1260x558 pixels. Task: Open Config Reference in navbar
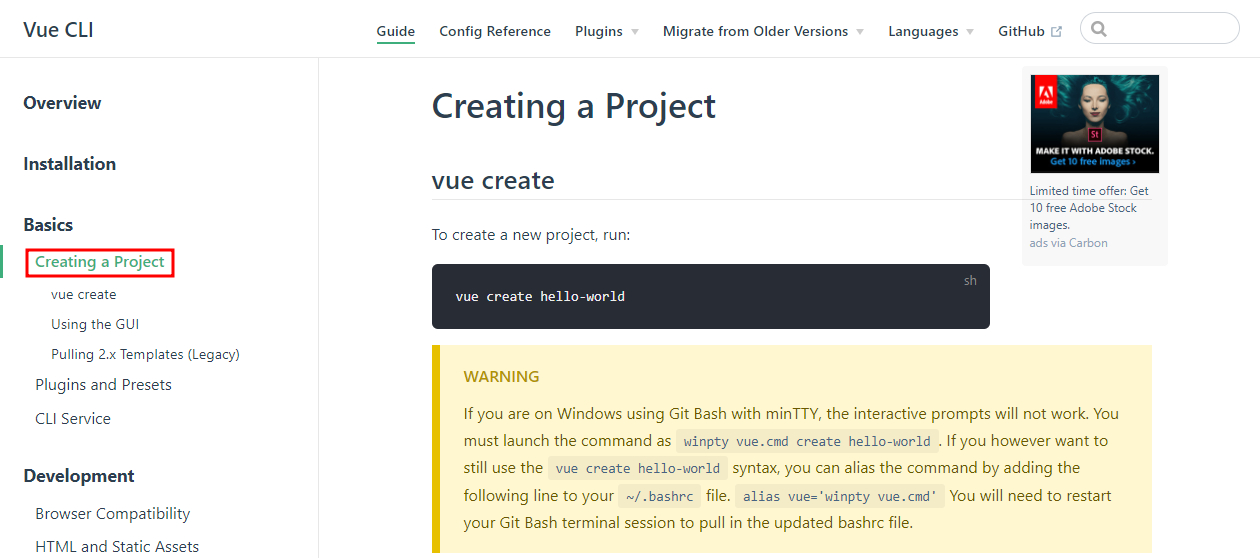[495, 32]
